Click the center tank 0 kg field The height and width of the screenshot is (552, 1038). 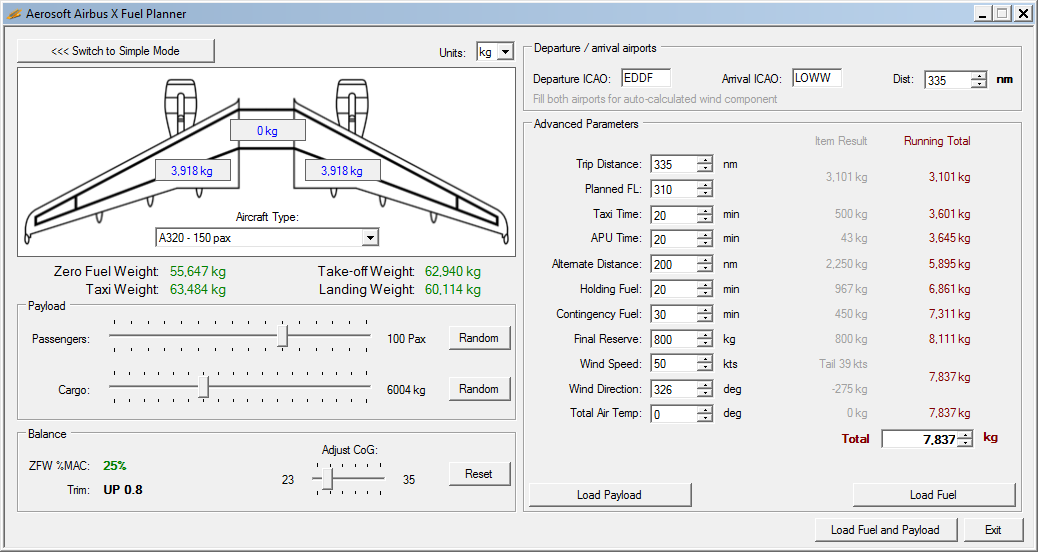[x=267, y=131]
